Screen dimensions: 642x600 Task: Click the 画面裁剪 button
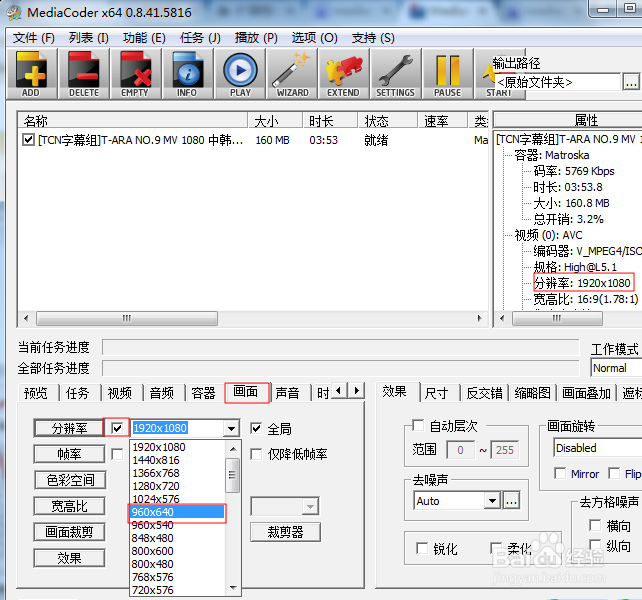pos(69,532)
